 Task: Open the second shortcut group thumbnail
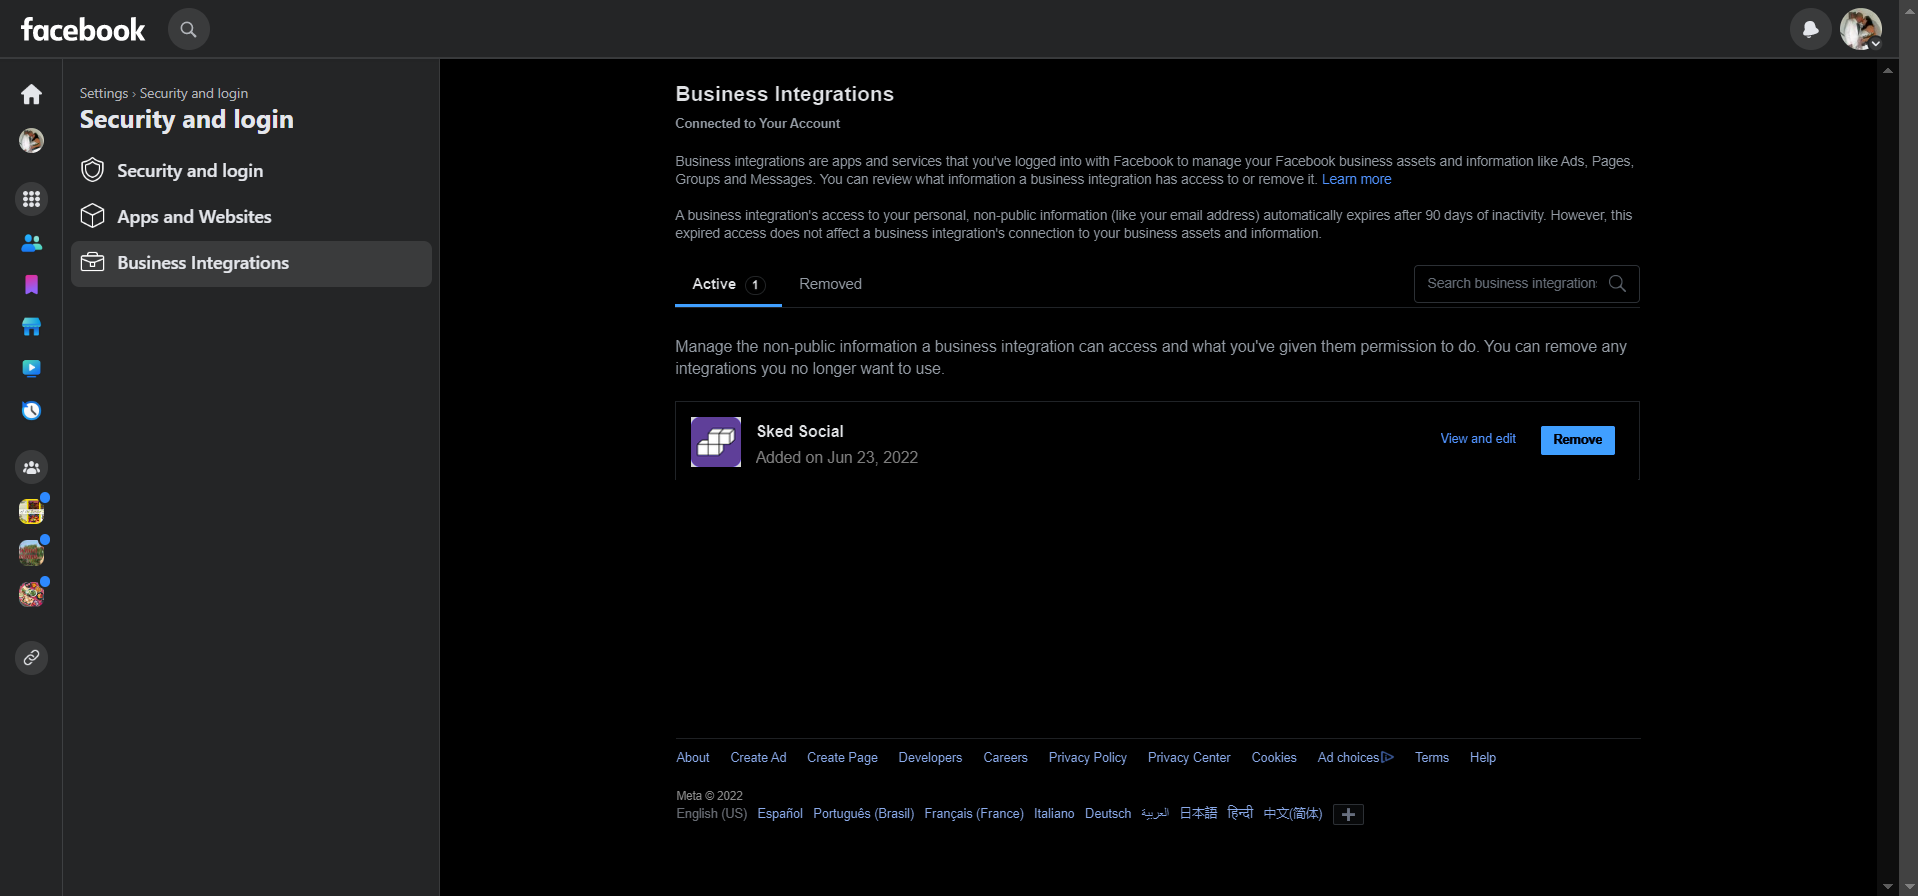(x=32, y=553)
